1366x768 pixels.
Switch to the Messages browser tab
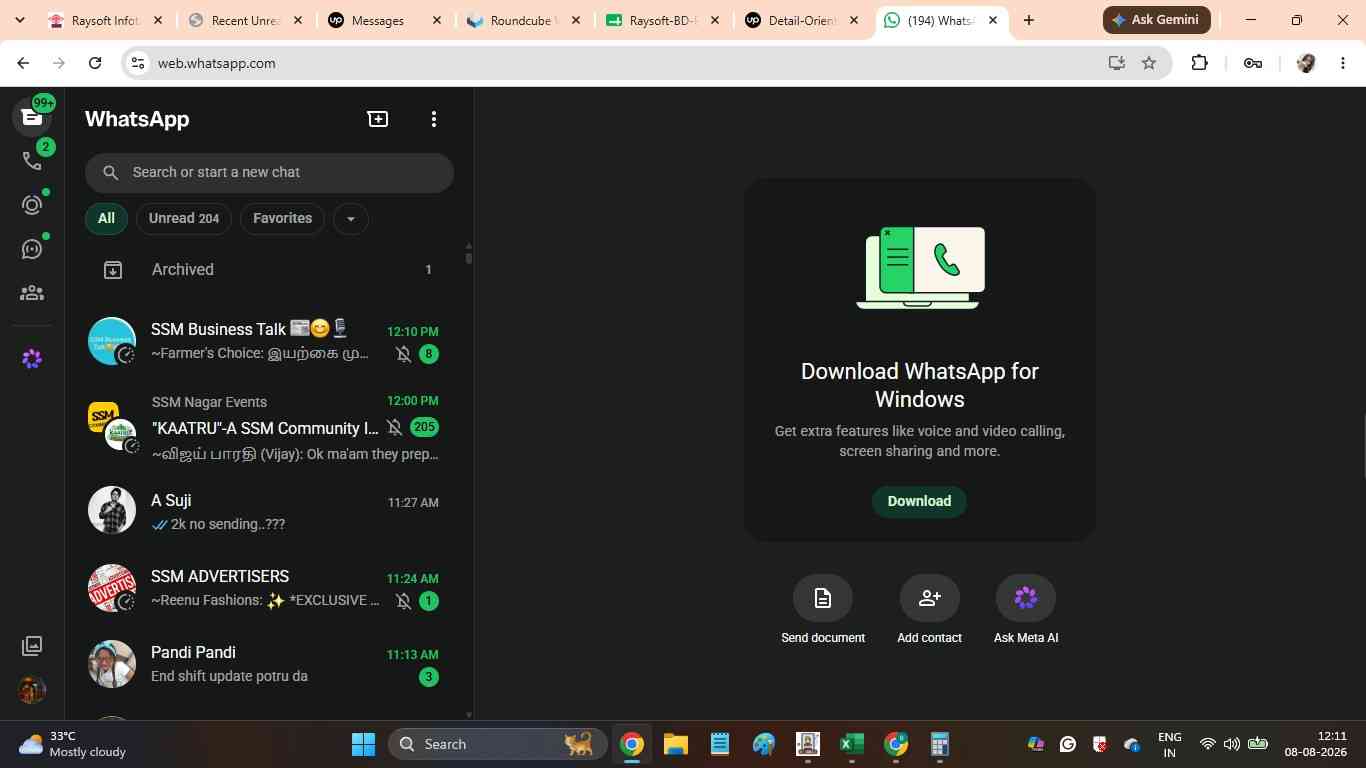(x=385, y=20)
